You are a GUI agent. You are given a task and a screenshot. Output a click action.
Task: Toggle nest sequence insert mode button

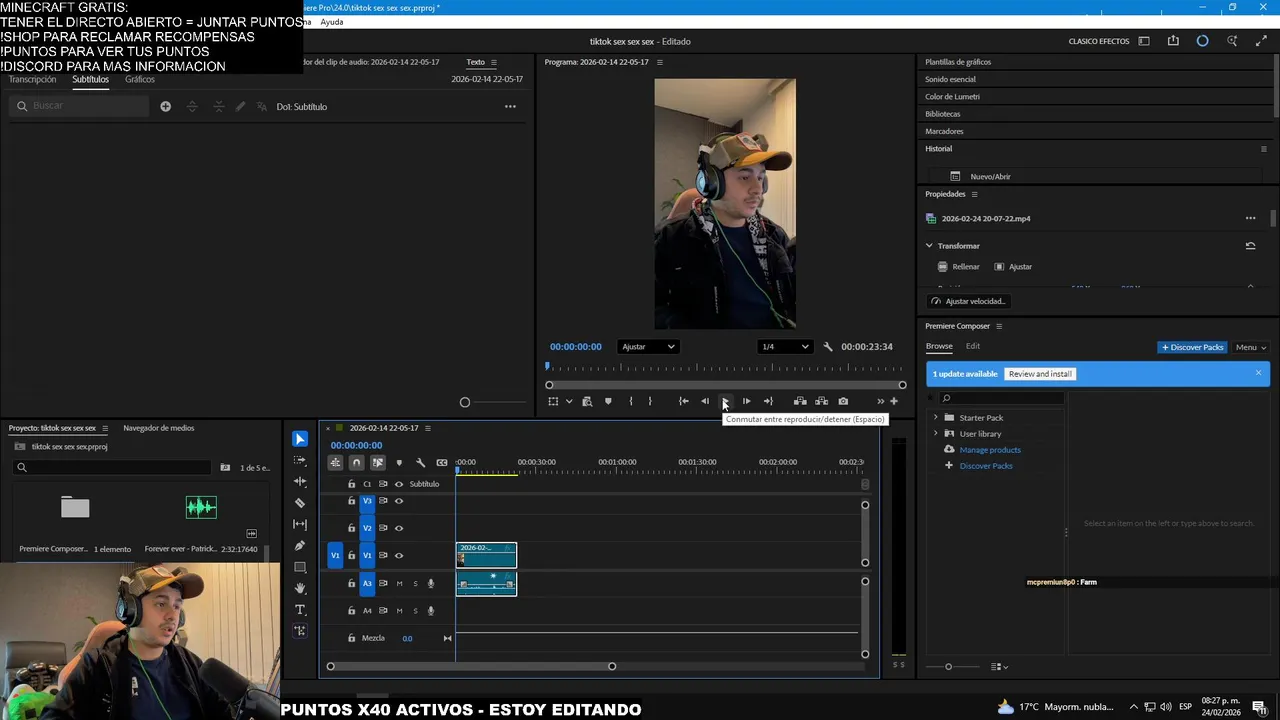coord(335,462)
